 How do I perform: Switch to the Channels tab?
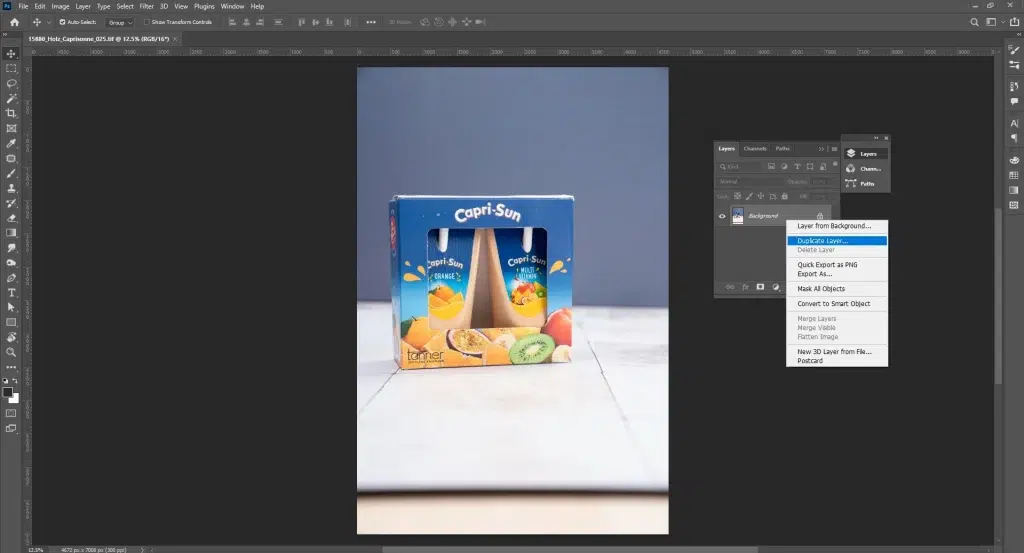(755, 149)
